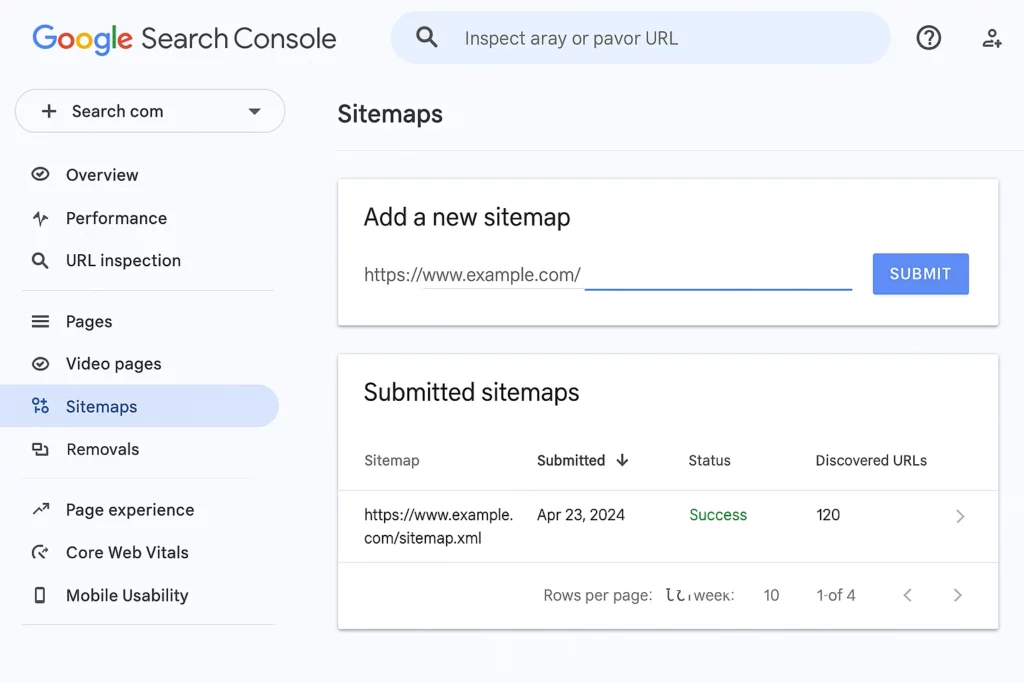The height and width of the screenshot is (683, 1024).
Task: Click the Page experience trend icon
Action: [40, 510]
